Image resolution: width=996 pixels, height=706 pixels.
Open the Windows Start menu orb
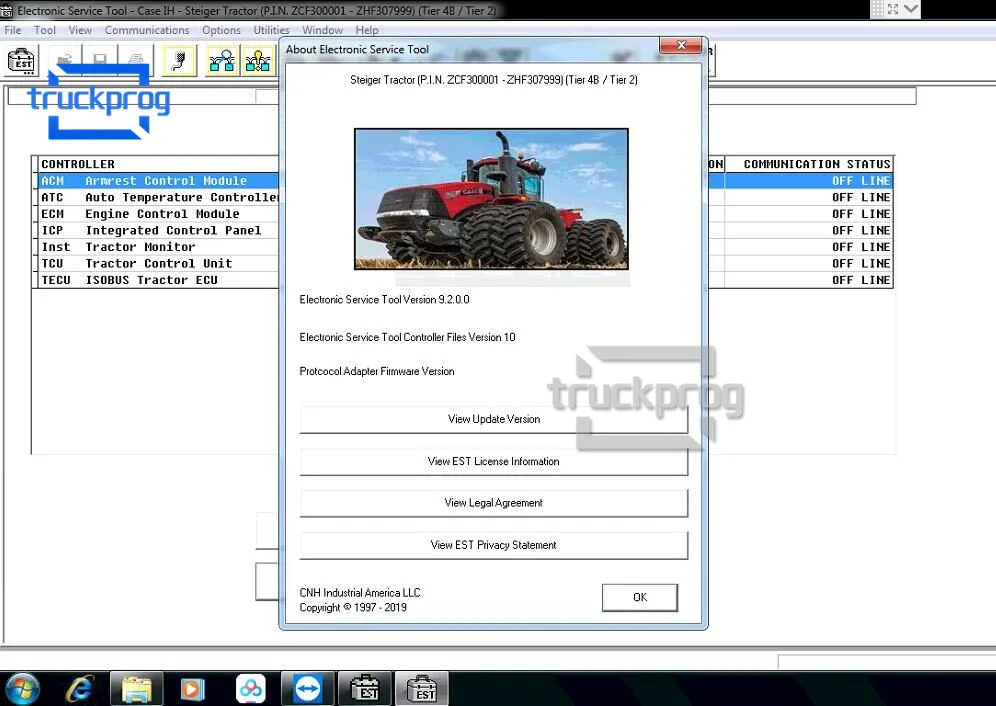coord(22,688)
